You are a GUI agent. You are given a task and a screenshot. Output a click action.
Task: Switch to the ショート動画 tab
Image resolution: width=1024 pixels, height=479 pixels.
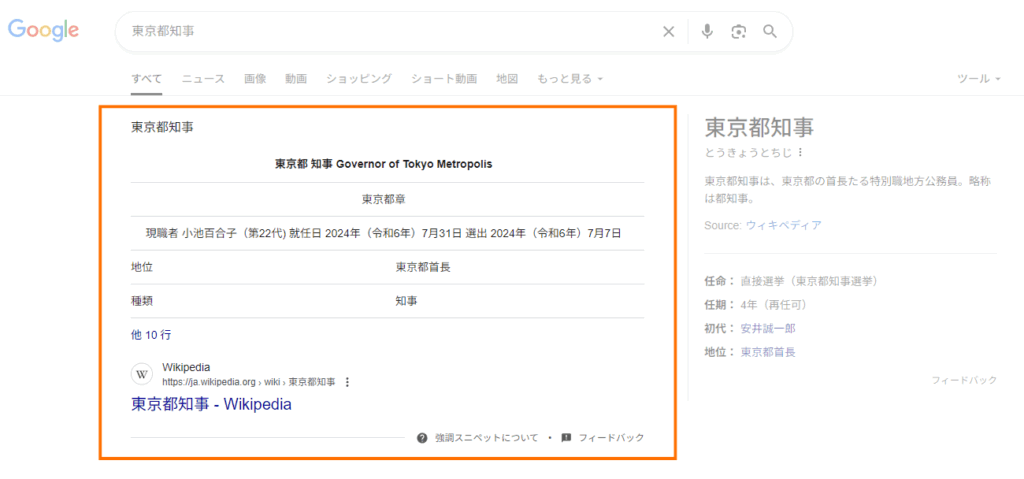point(444,79)
